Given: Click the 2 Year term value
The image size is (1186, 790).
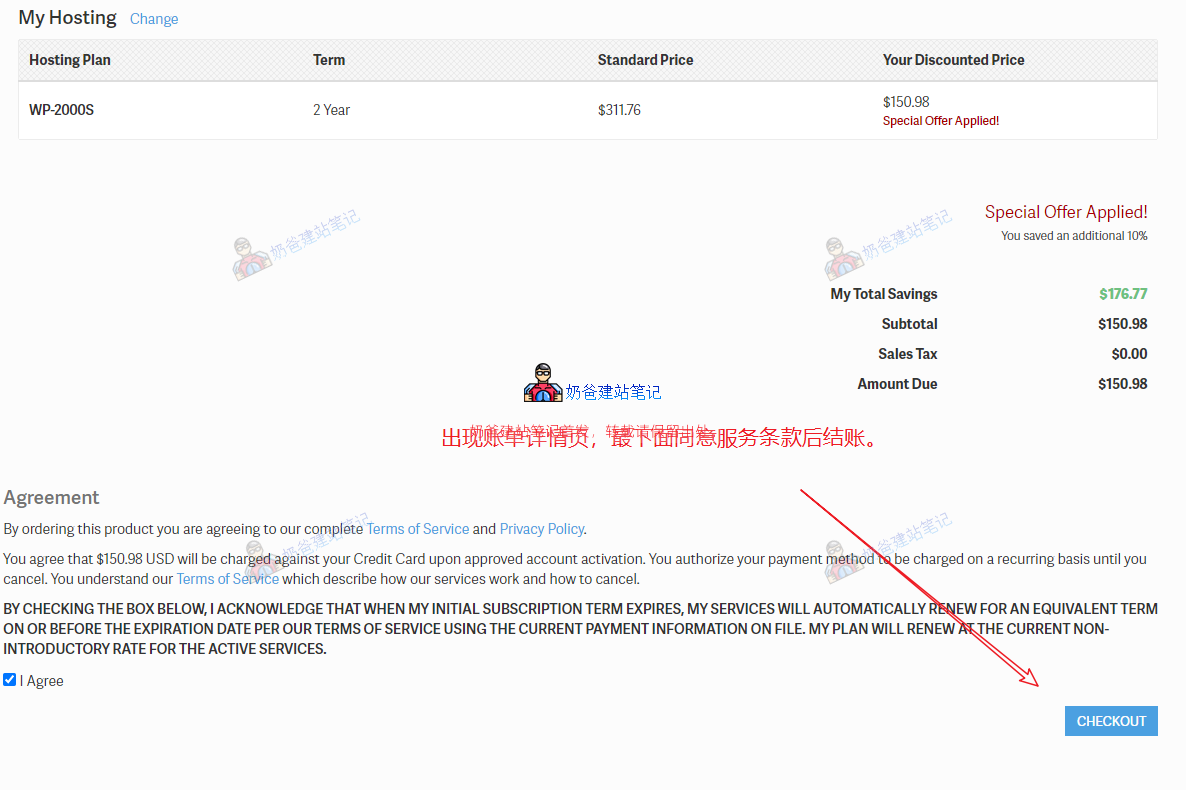Looking at the screenshot, I should 331,110.
